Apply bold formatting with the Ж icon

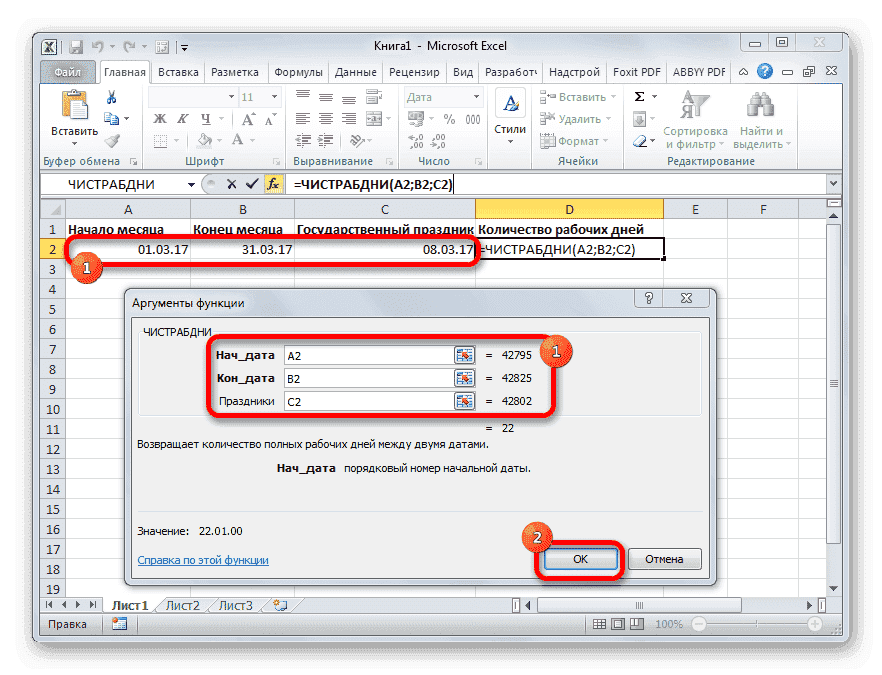(160, 117)
